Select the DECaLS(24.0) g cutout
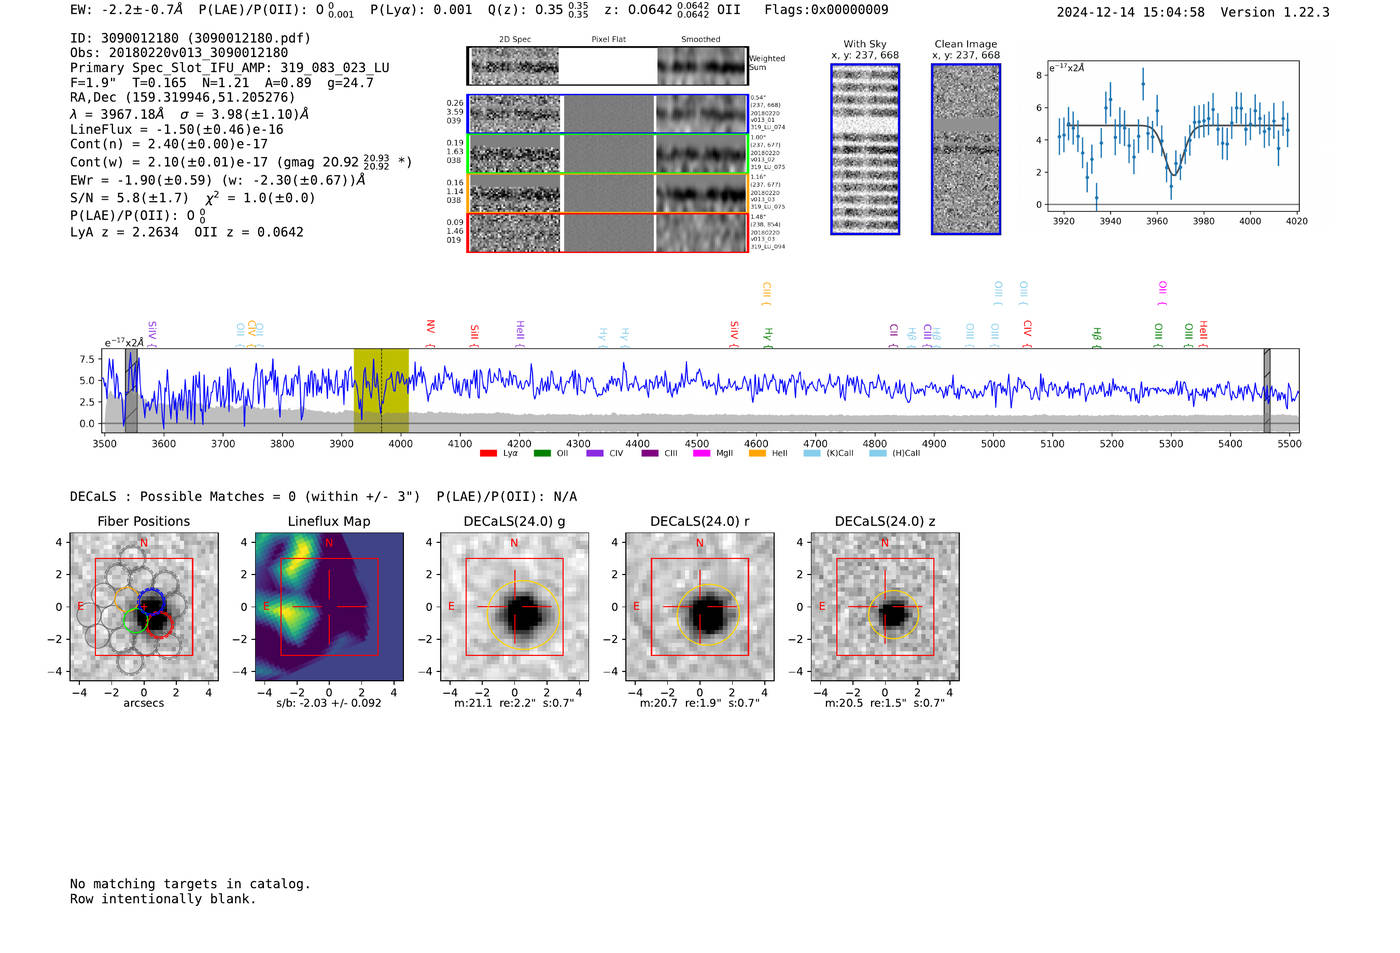 pos(514,606)
